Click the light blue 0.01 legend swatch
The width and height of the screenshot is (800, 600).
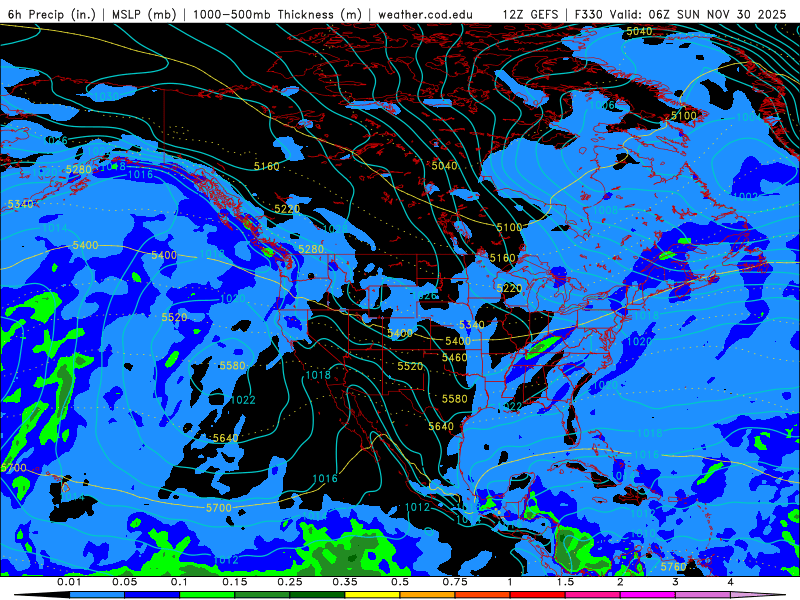pos(97,595)
